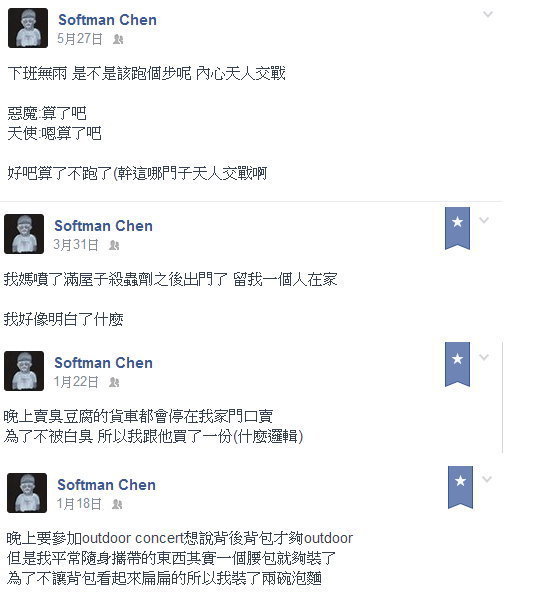The width and height of the screenshot is (538, 600).
Task: Open the options chevron on the 1月18日 post
Action: [x=487, y=479]
